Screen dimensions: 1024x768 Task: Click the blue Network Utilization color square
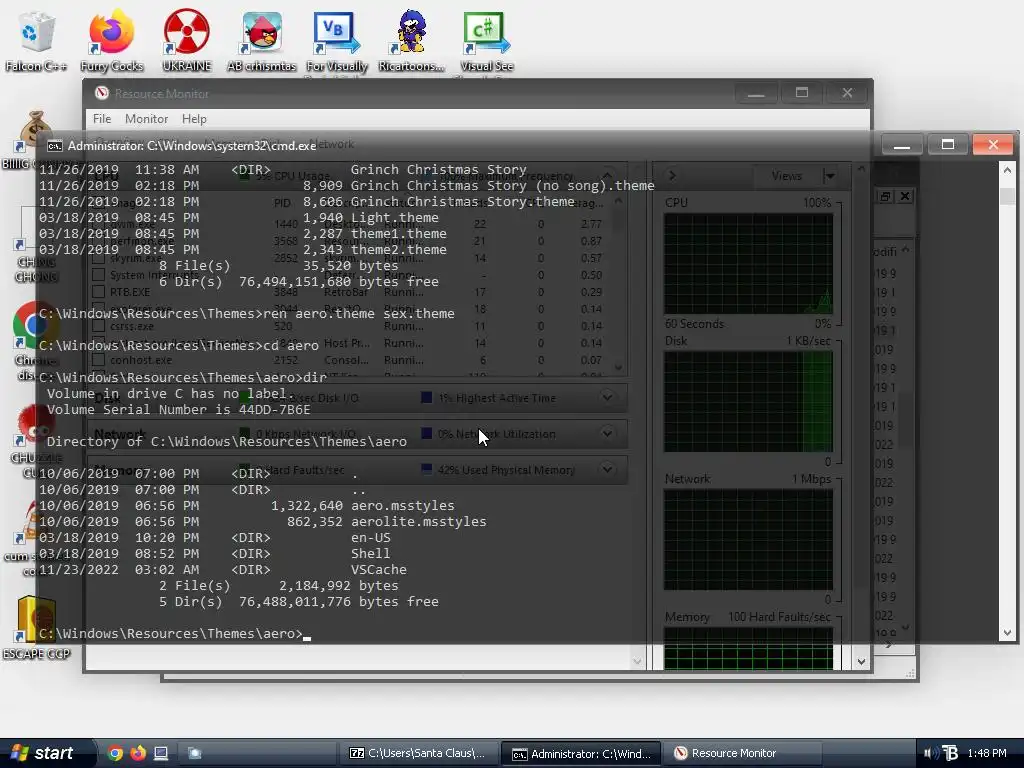[426, 433]
